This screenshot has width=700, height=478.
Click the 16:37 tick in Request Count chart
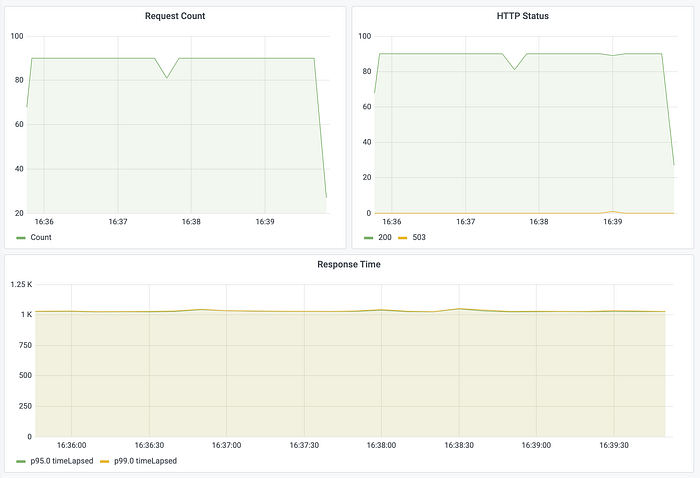(118, 222)
